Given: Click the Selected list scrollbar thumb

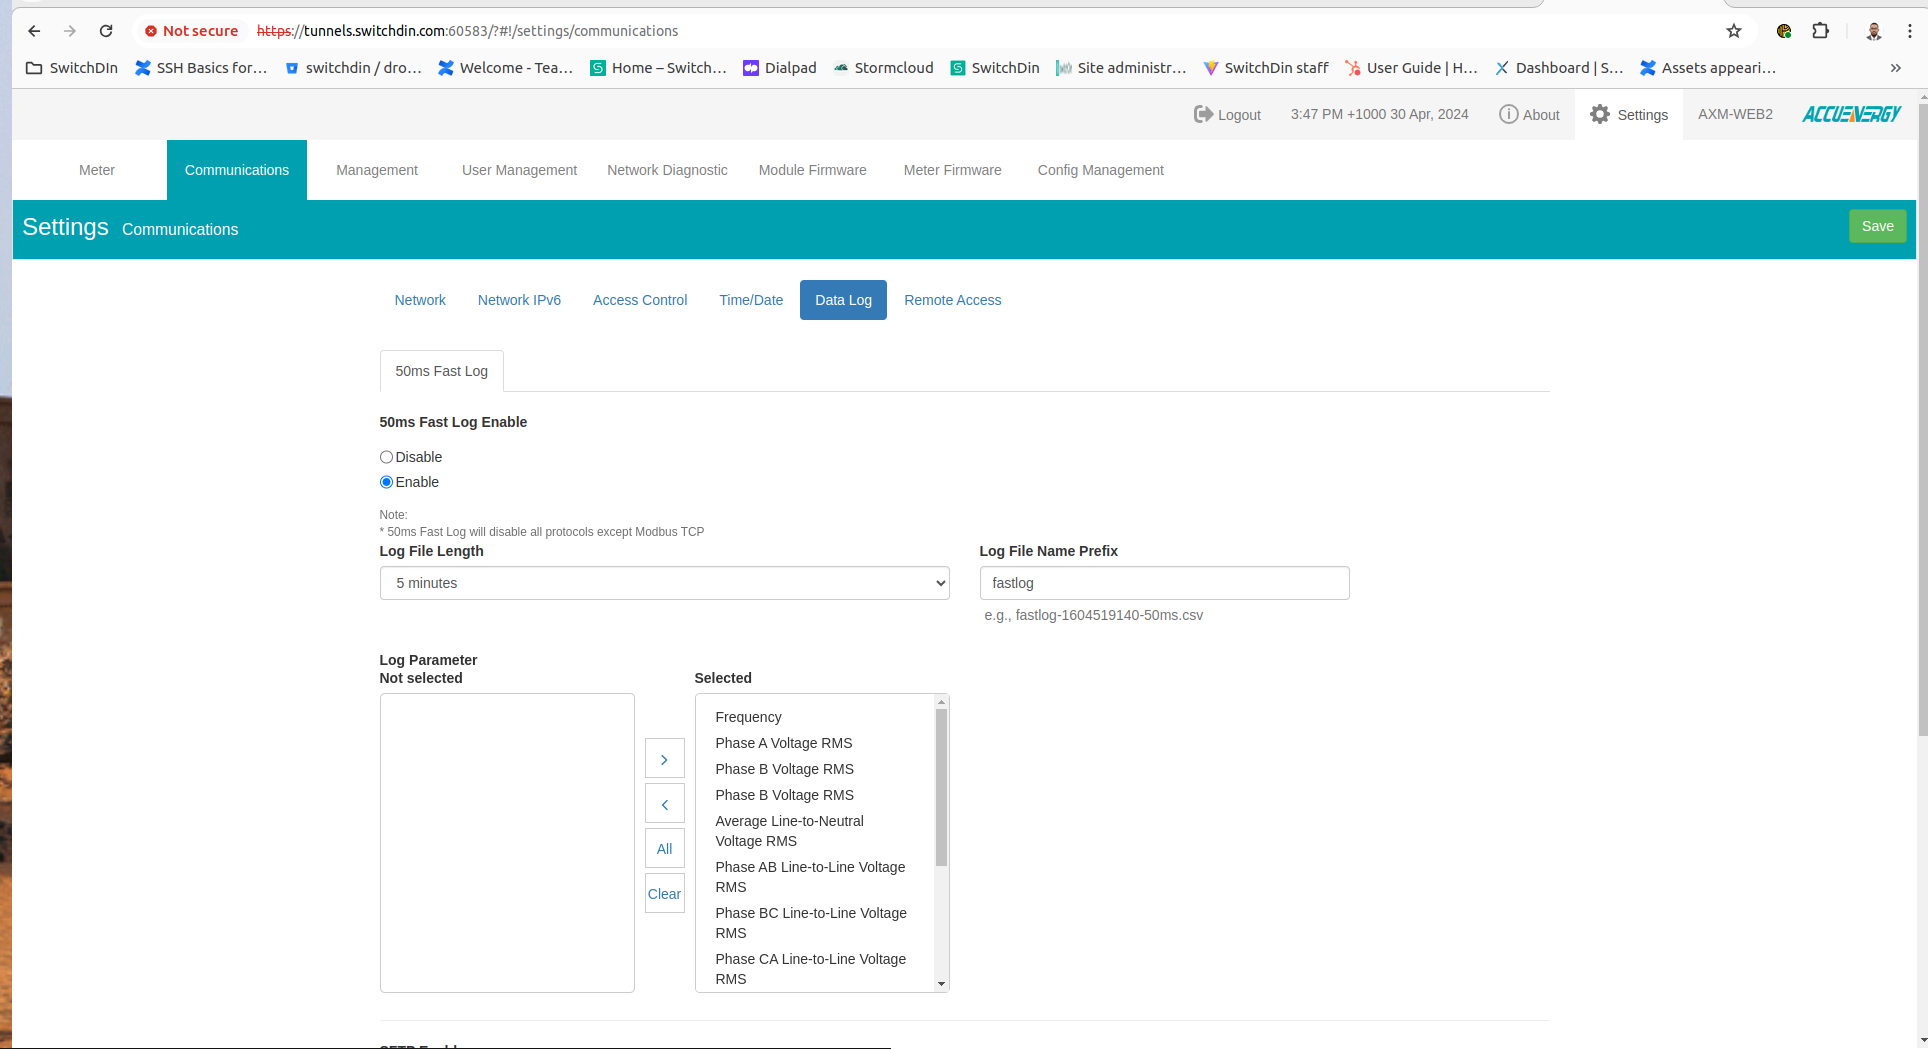Looking at the screenshot, I should tap(941, 787).
